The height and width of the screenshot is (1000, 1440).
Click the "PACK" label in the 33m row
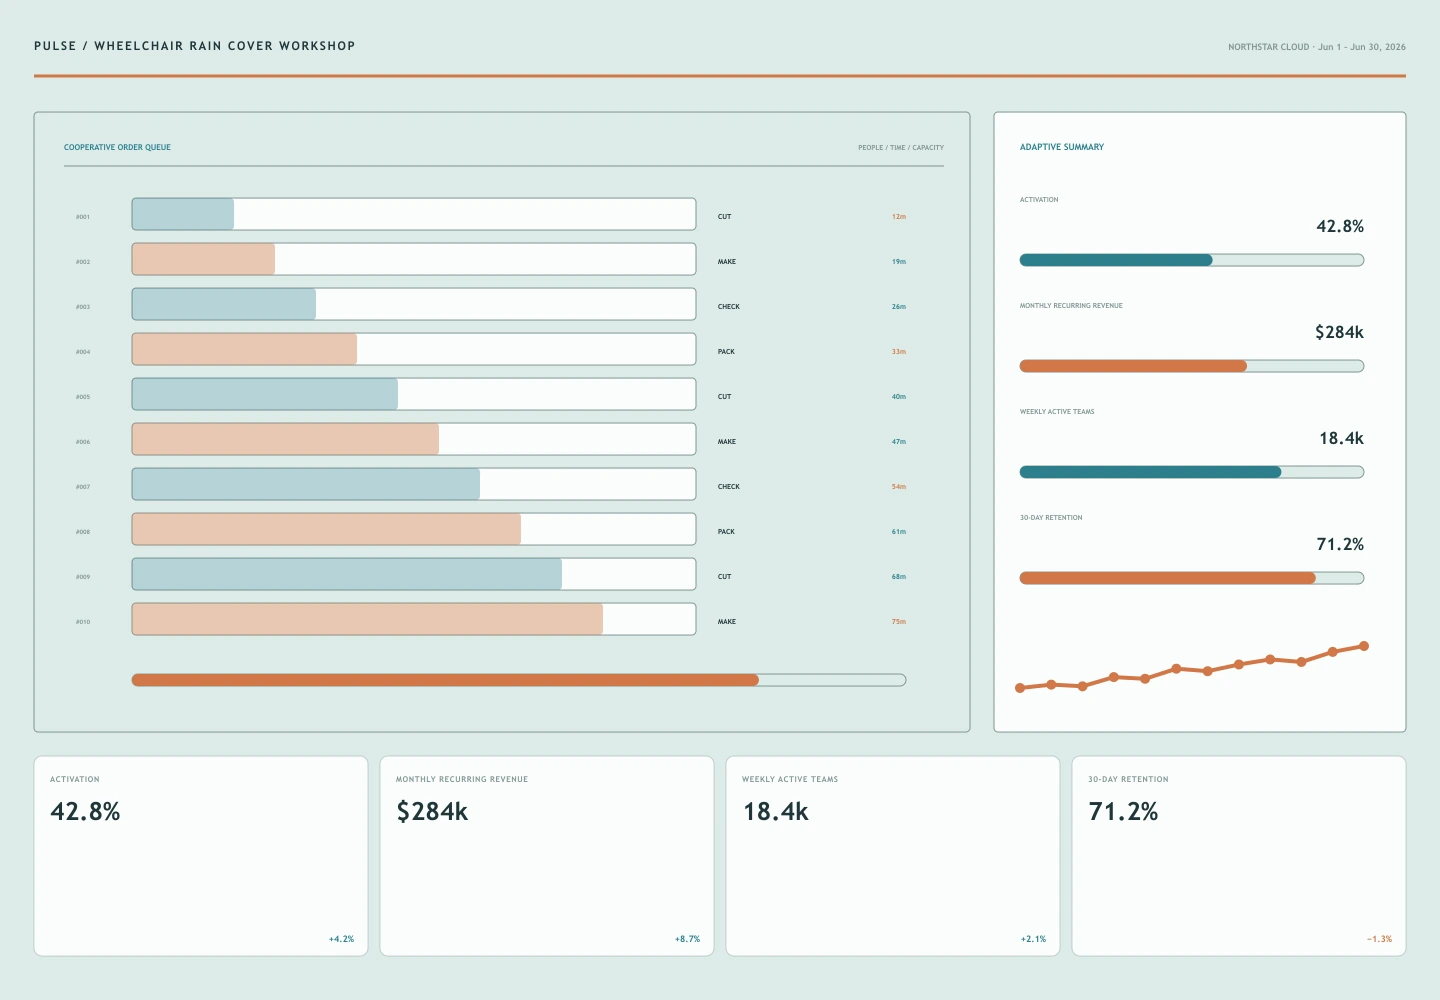pos(727,352)
